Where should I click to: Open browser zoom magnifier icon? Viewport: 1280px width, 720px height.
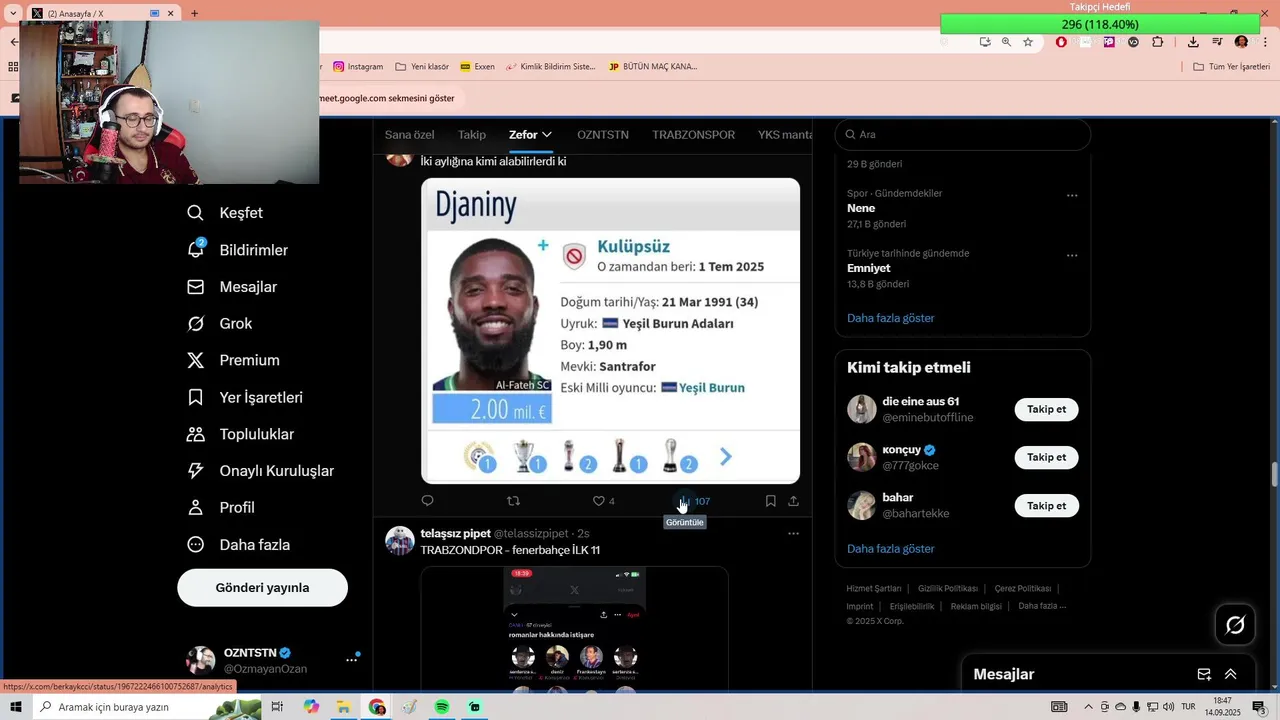1006,42
